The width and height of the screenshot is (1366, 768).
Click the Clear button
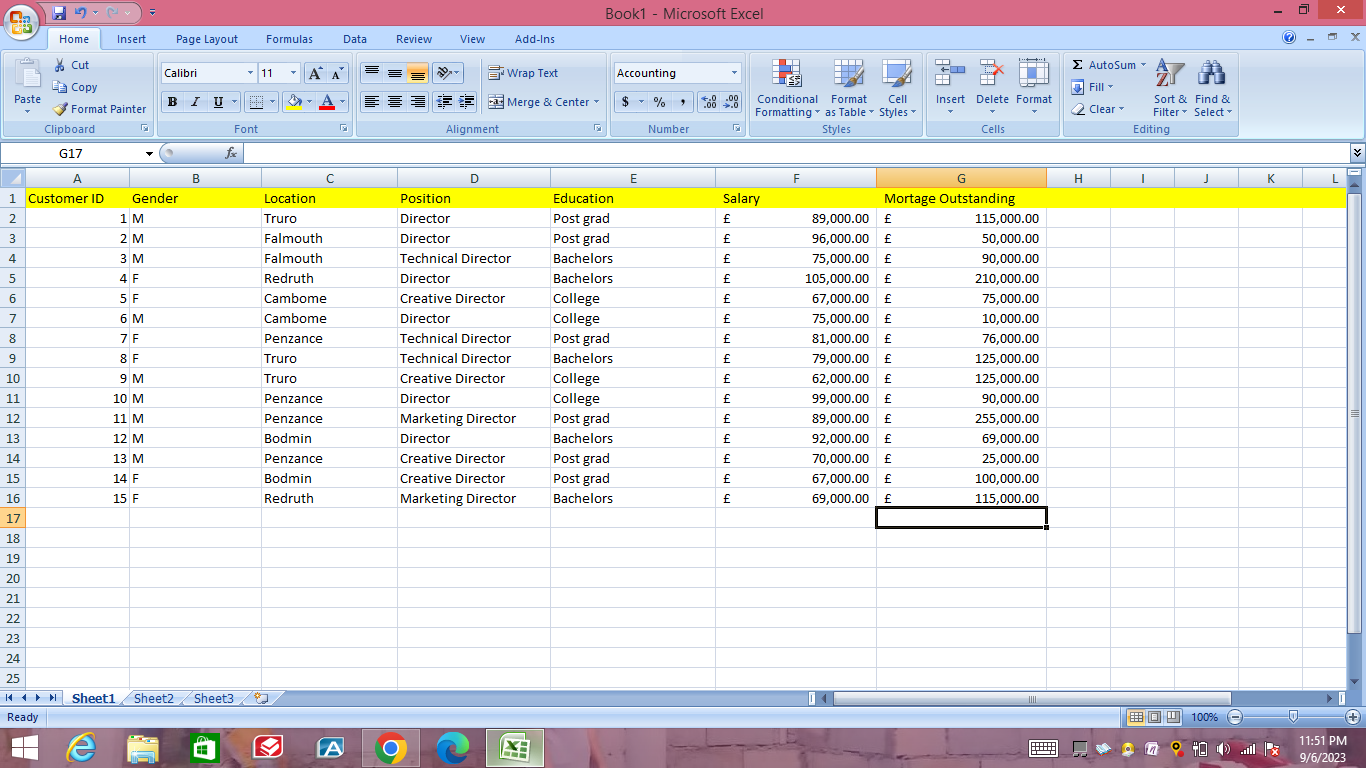(1097, 109)
